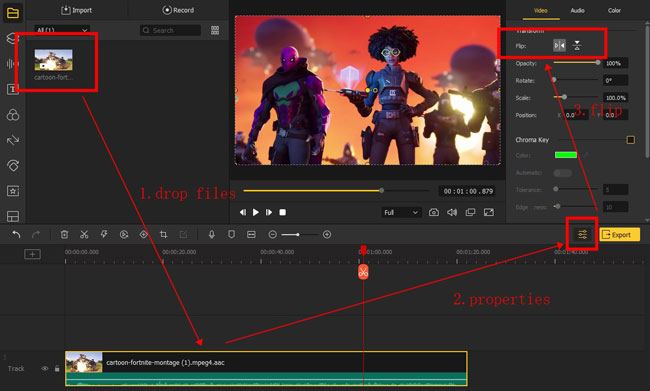650x391 pixels.
Task: Switch to the Color properties tab
Action: [614, 10]
